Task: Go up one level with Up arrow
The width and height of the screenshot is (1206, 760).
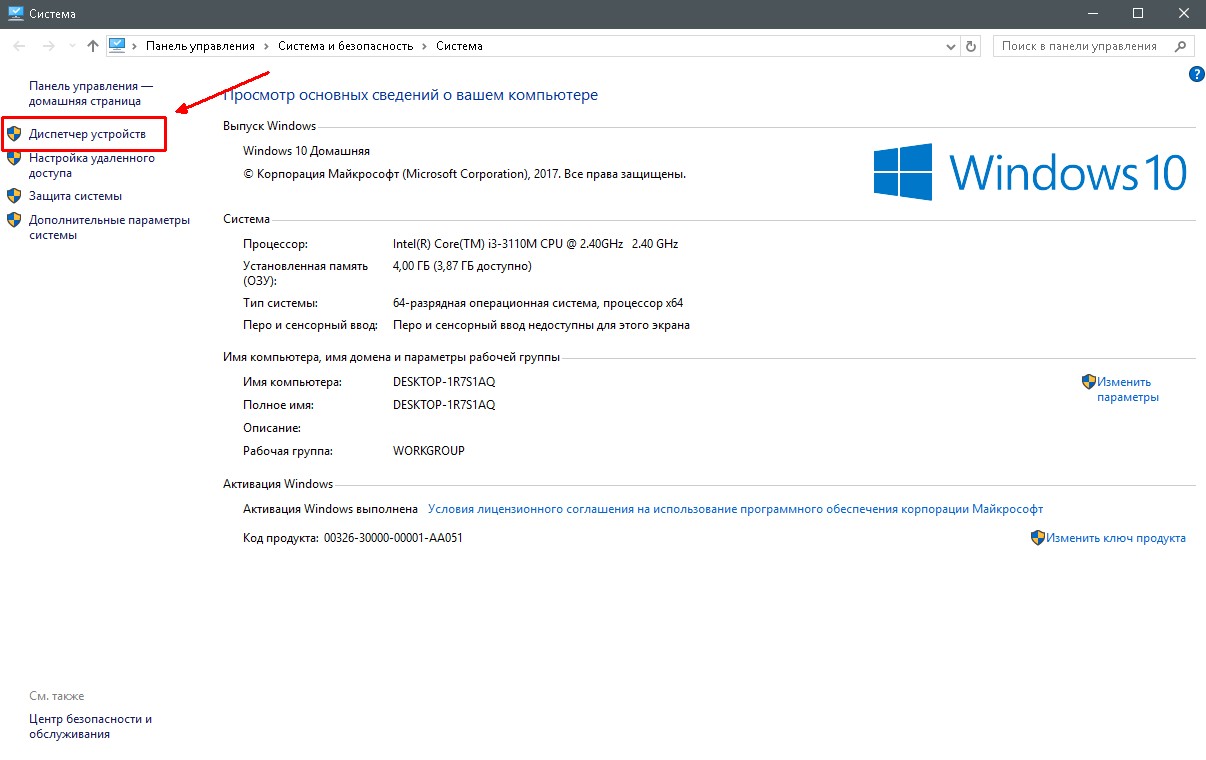Action: point(93,46)
